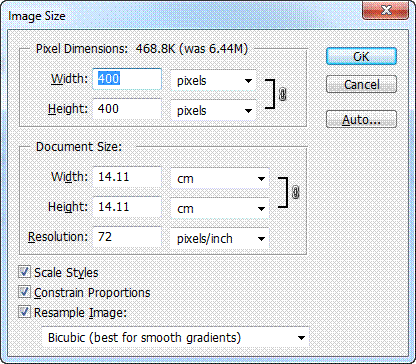This screenshot has width=416, height=364.
Task: Click the Document Size chain link icon
Action: click(295, 192)
